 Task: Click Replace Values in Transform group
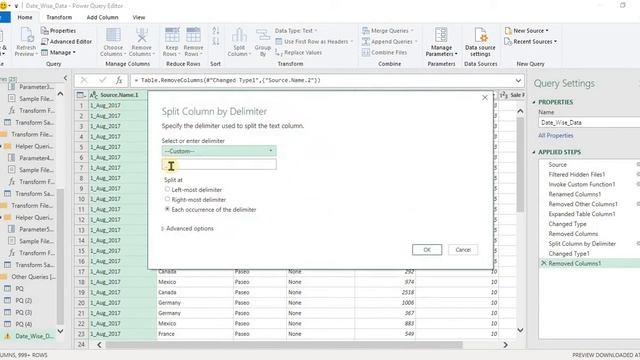point(298,53)
